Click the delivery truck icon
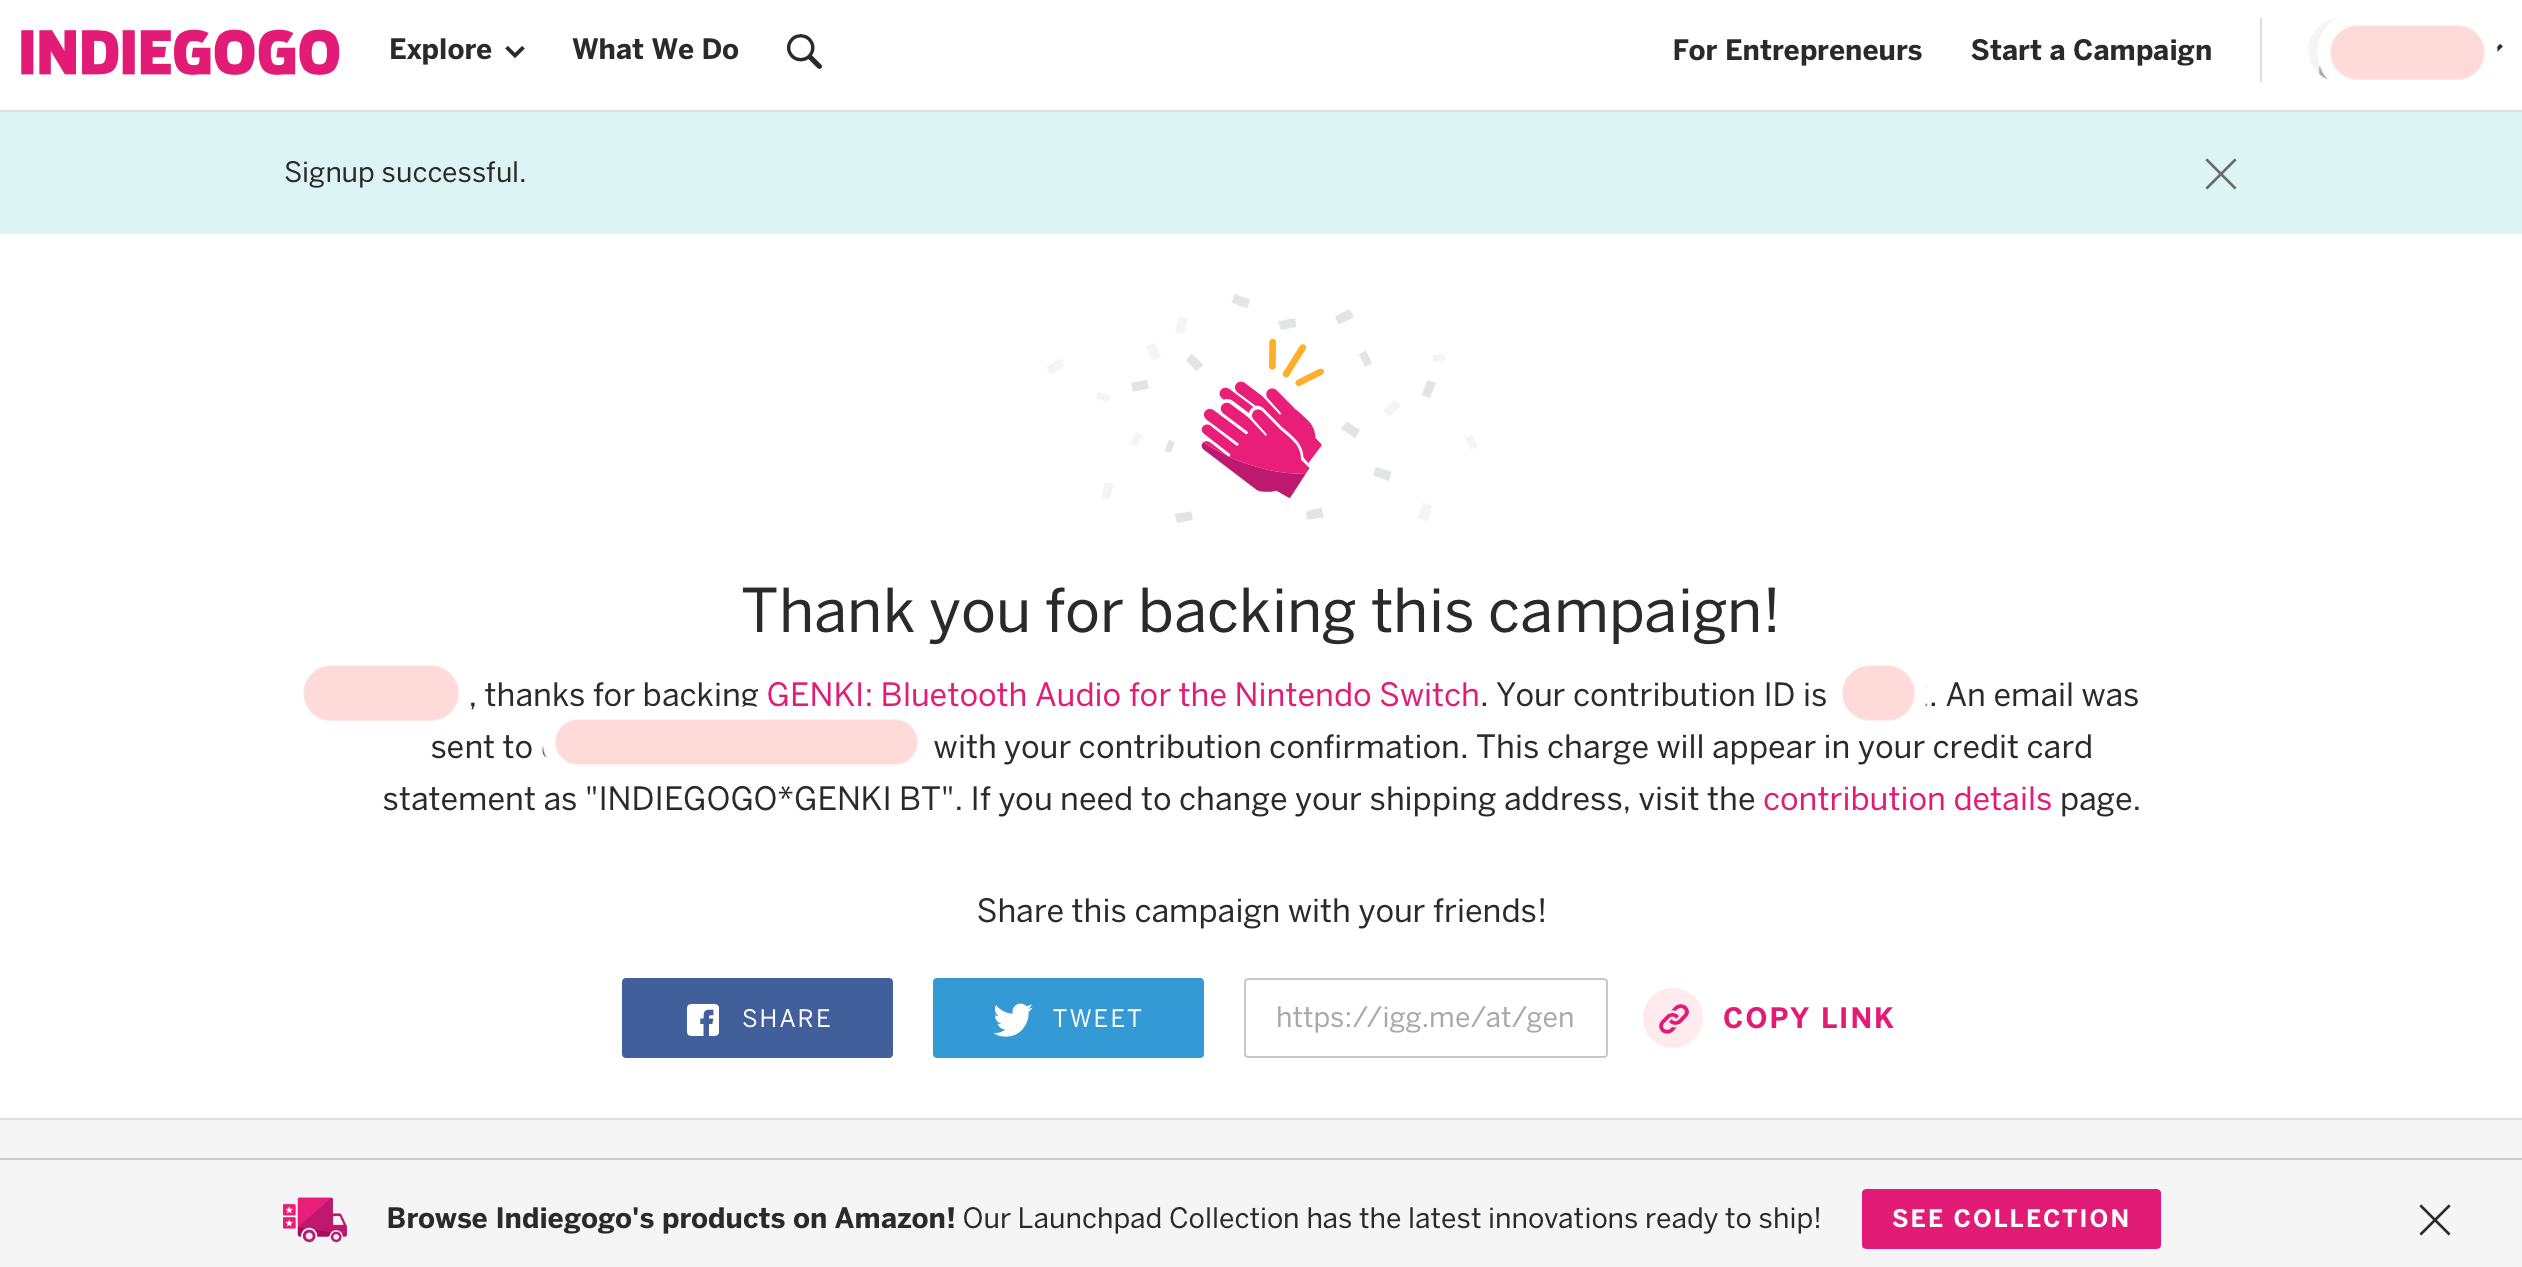 pos(314,1219)
